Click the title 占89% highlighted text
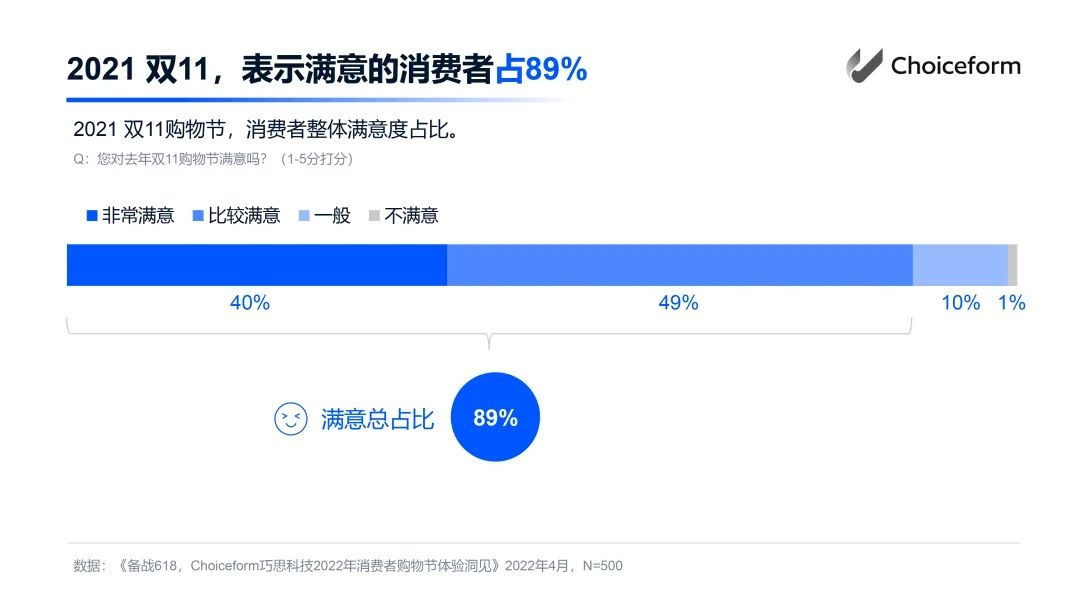Image resolution: width=1080 pixels, height=607 pixels. [541, 69]
